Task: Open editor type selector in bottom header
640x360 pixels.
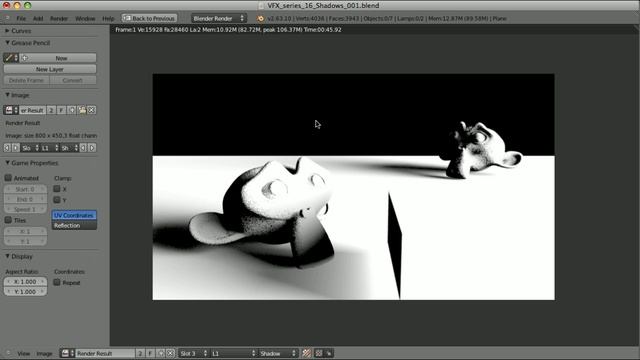Action: click(x=8, y=353)
